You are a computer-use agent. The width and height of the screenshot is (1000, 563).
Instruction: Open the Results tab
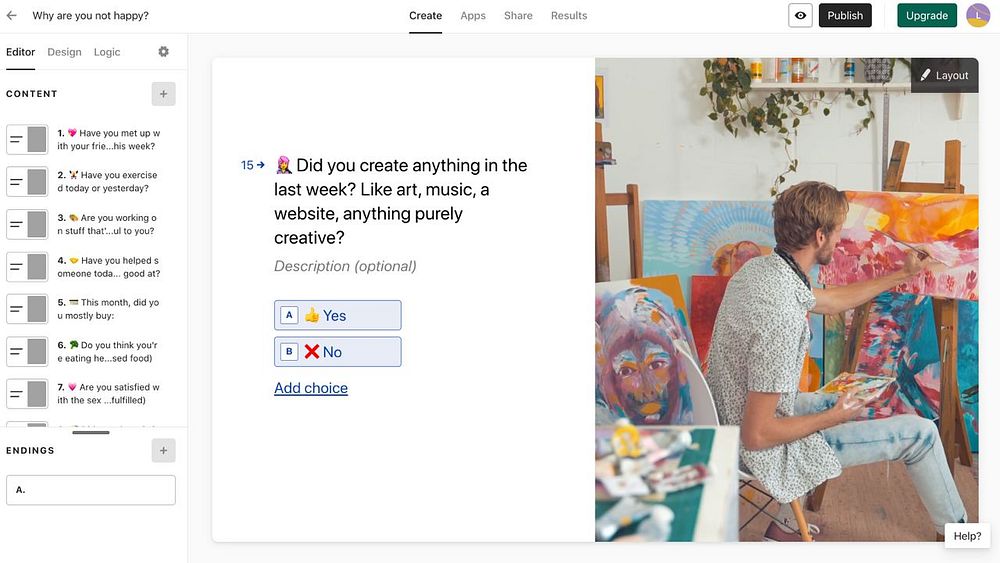[x=569, y=16]
